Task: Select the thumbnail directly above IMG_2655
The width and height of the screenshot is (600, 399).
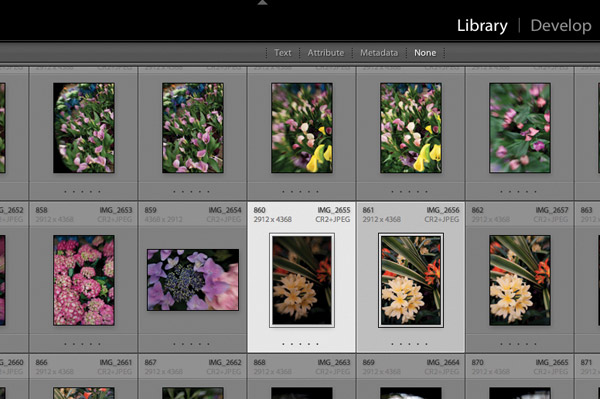Action: click(x=302, y=128)
